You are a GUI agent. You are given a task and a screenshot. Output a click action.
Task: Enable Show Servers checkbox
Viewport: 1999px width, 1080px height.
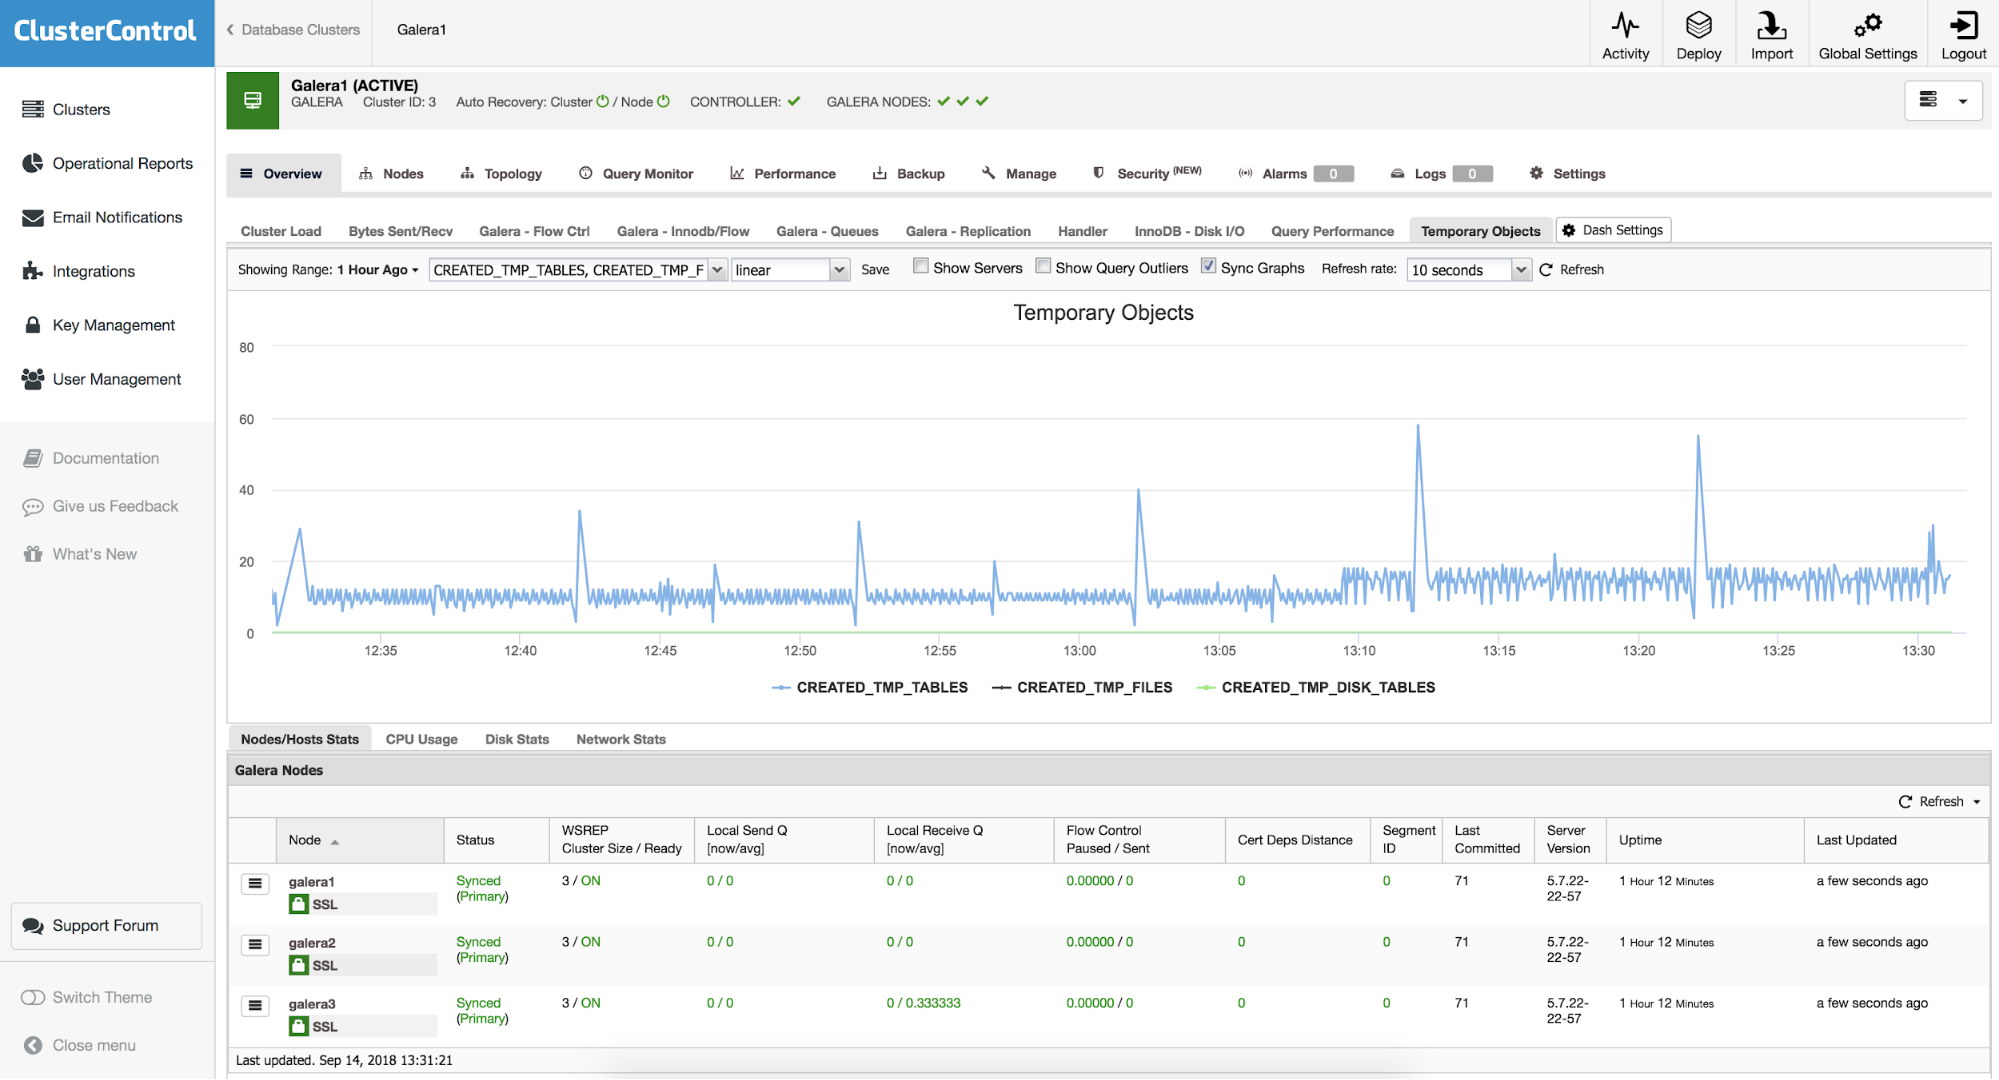coord(921,266)
